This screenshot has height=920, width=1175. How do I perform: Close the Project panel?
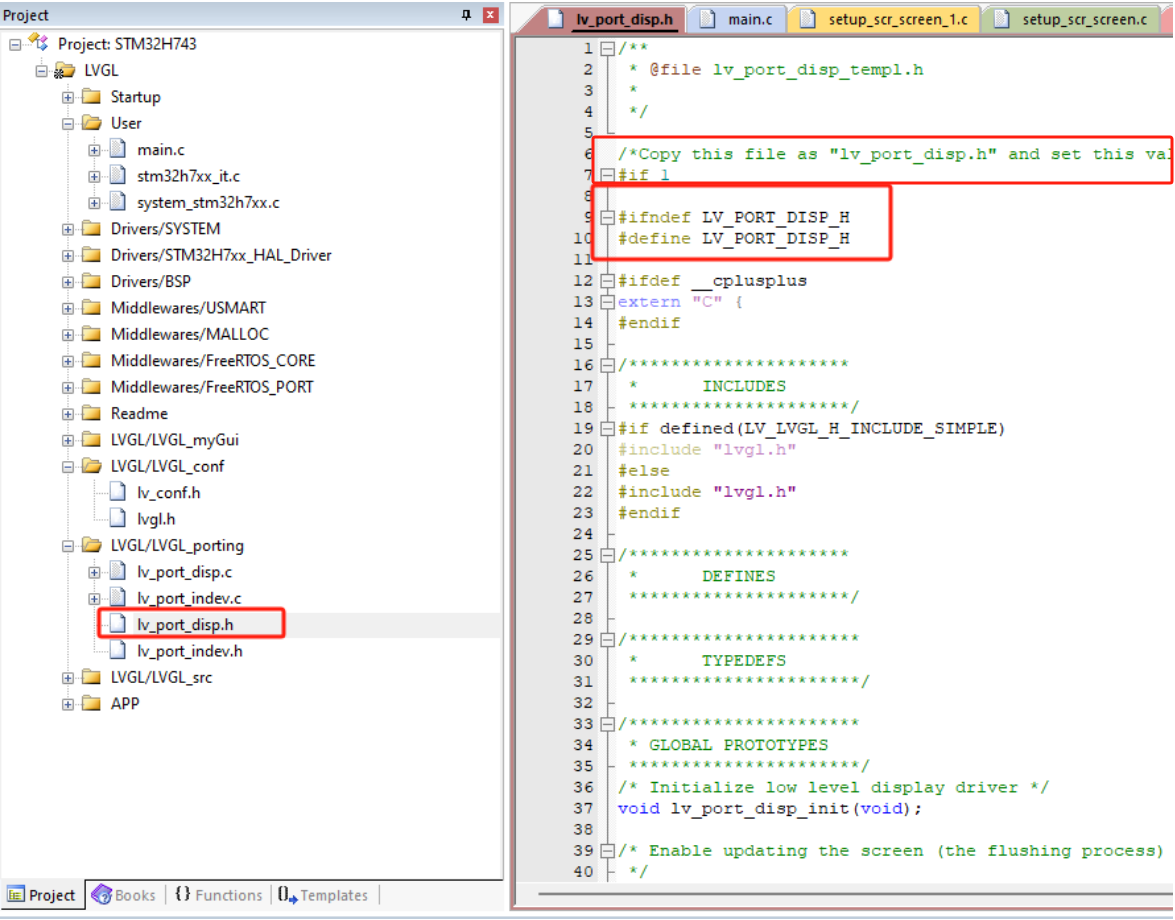tap(491, 15)
